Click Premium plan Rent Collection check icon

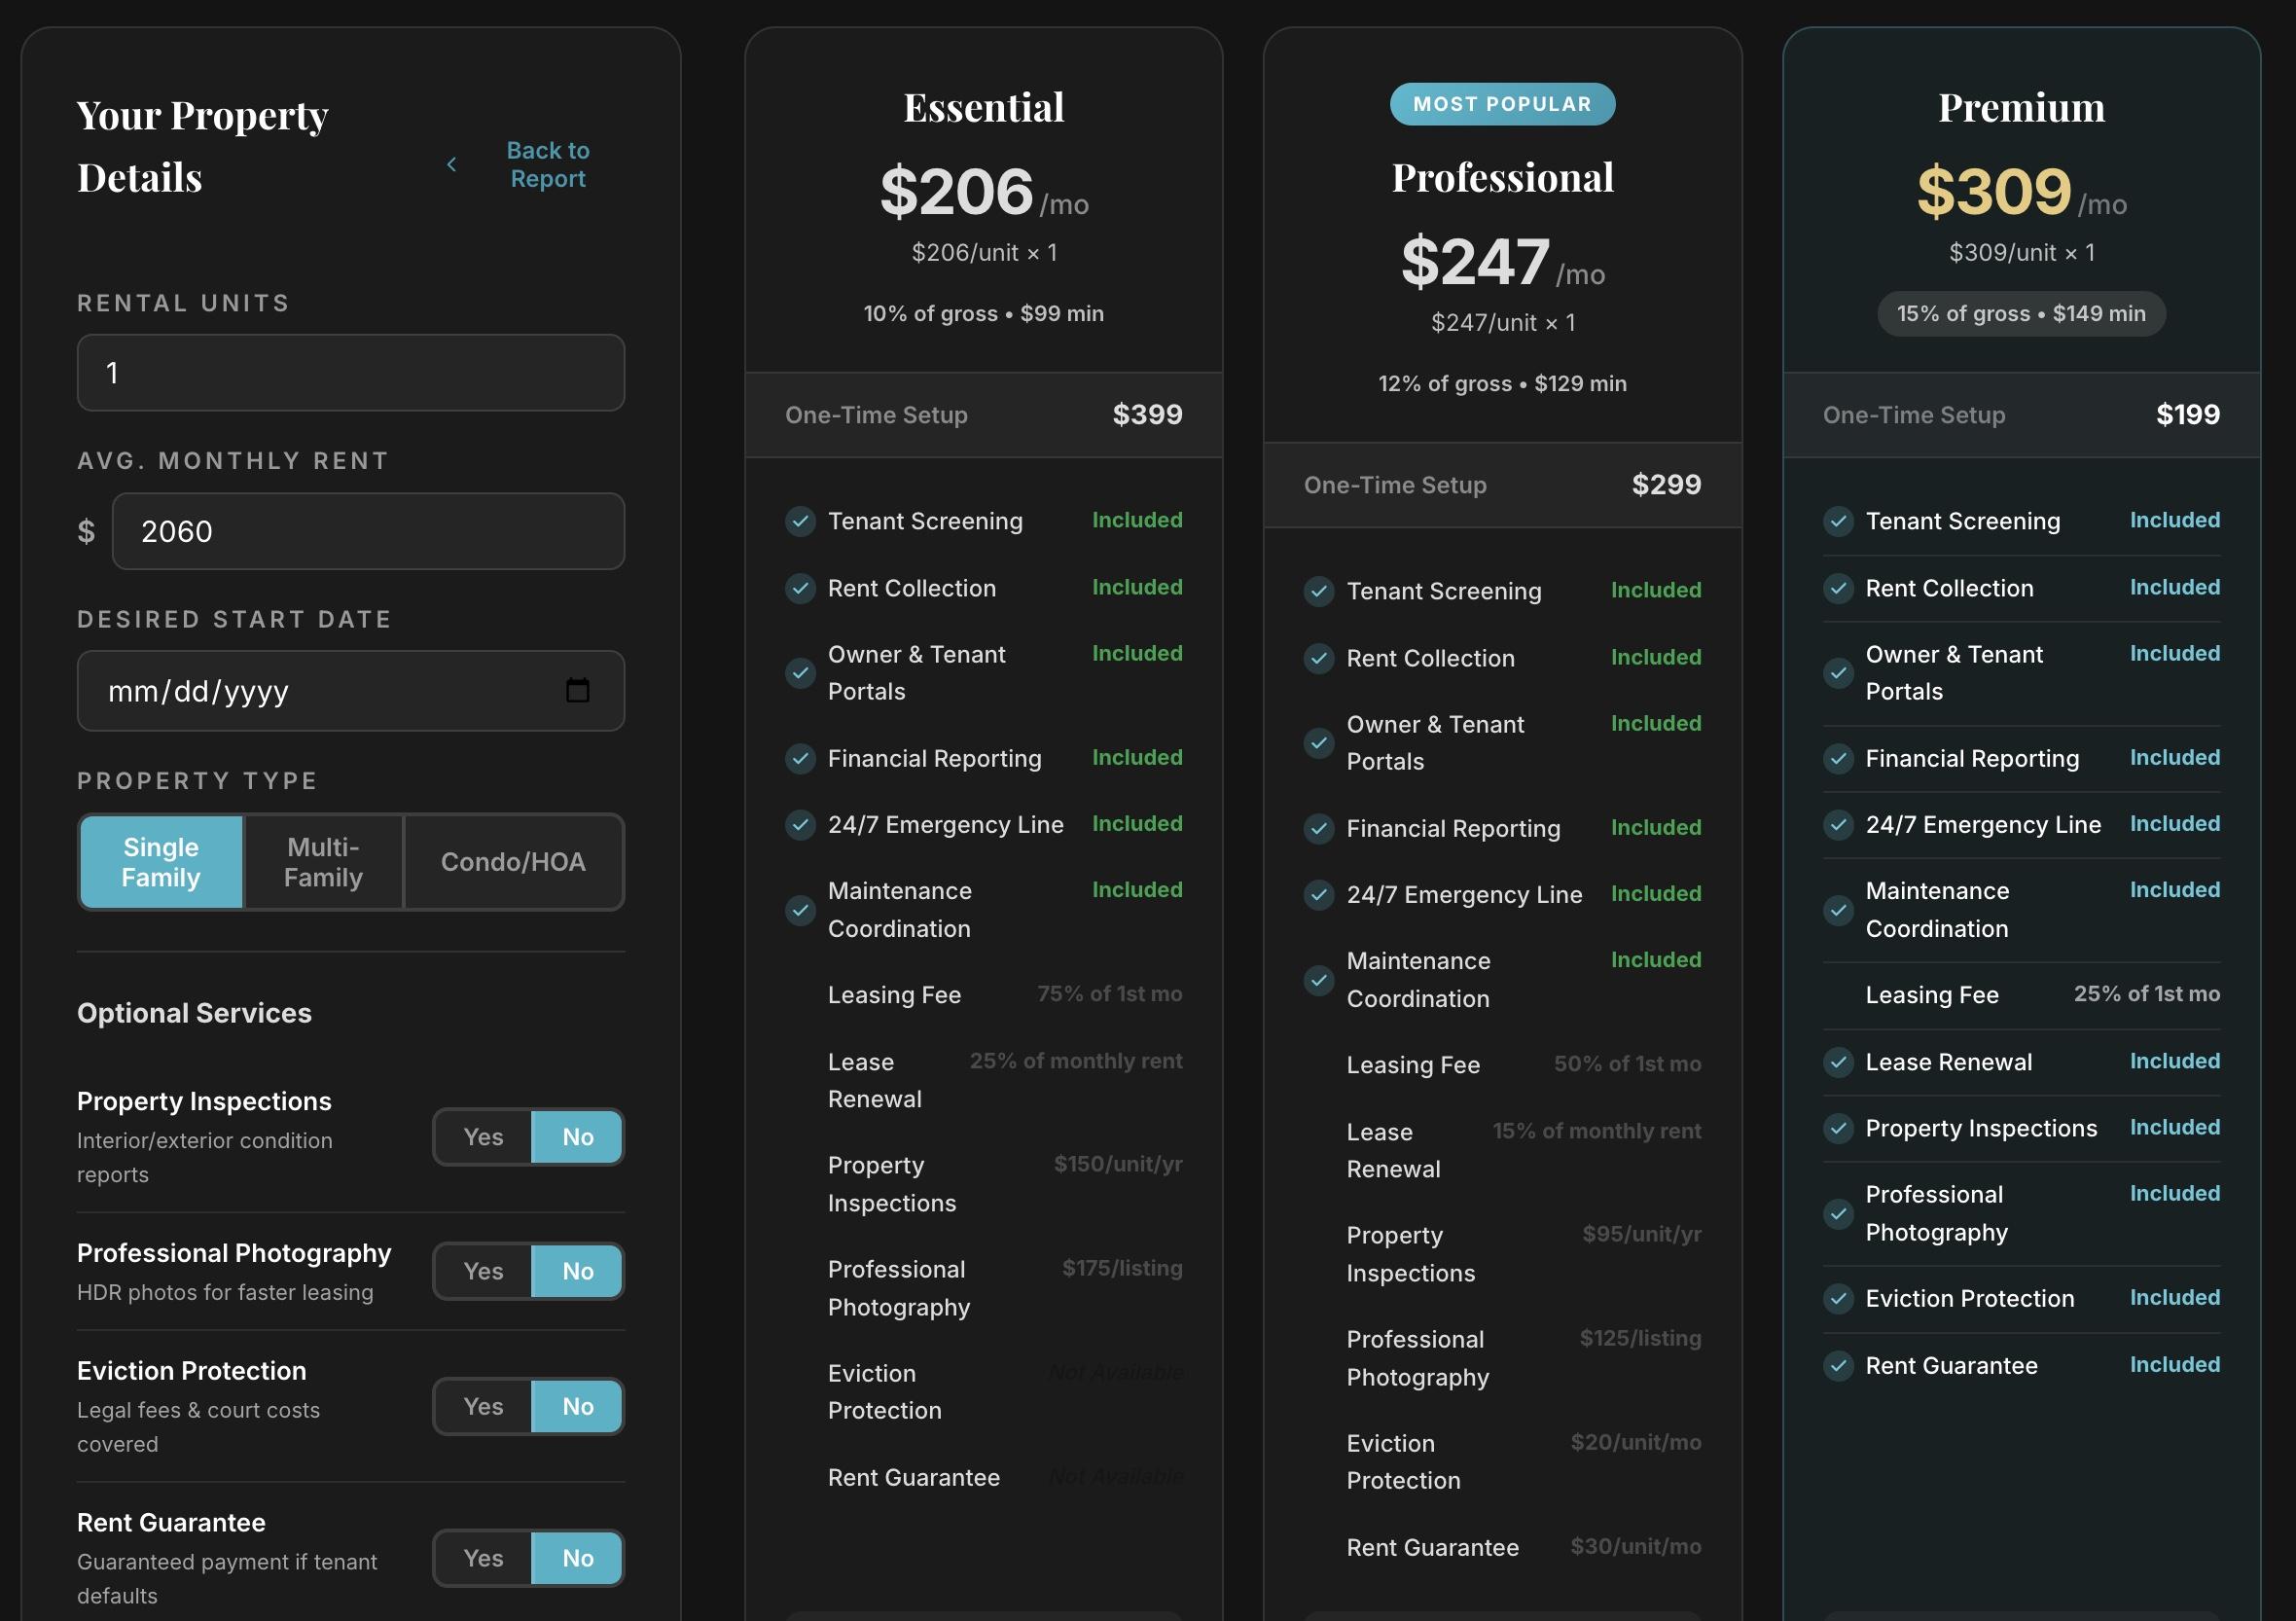pyautogui.click(x=1838, y=588)
